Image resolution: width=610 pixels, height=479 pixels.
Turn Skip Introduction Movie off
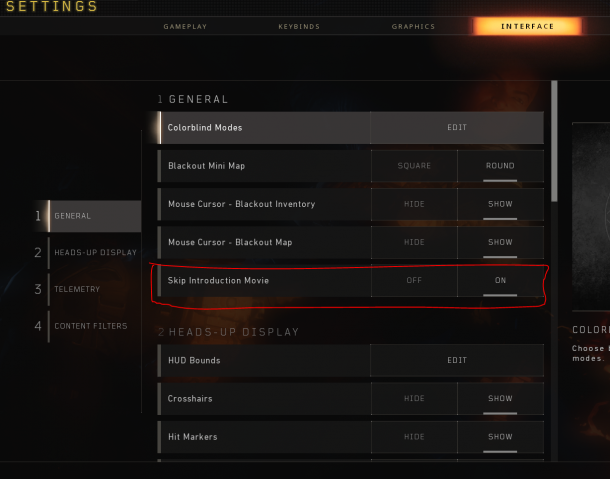coord(414,280)
